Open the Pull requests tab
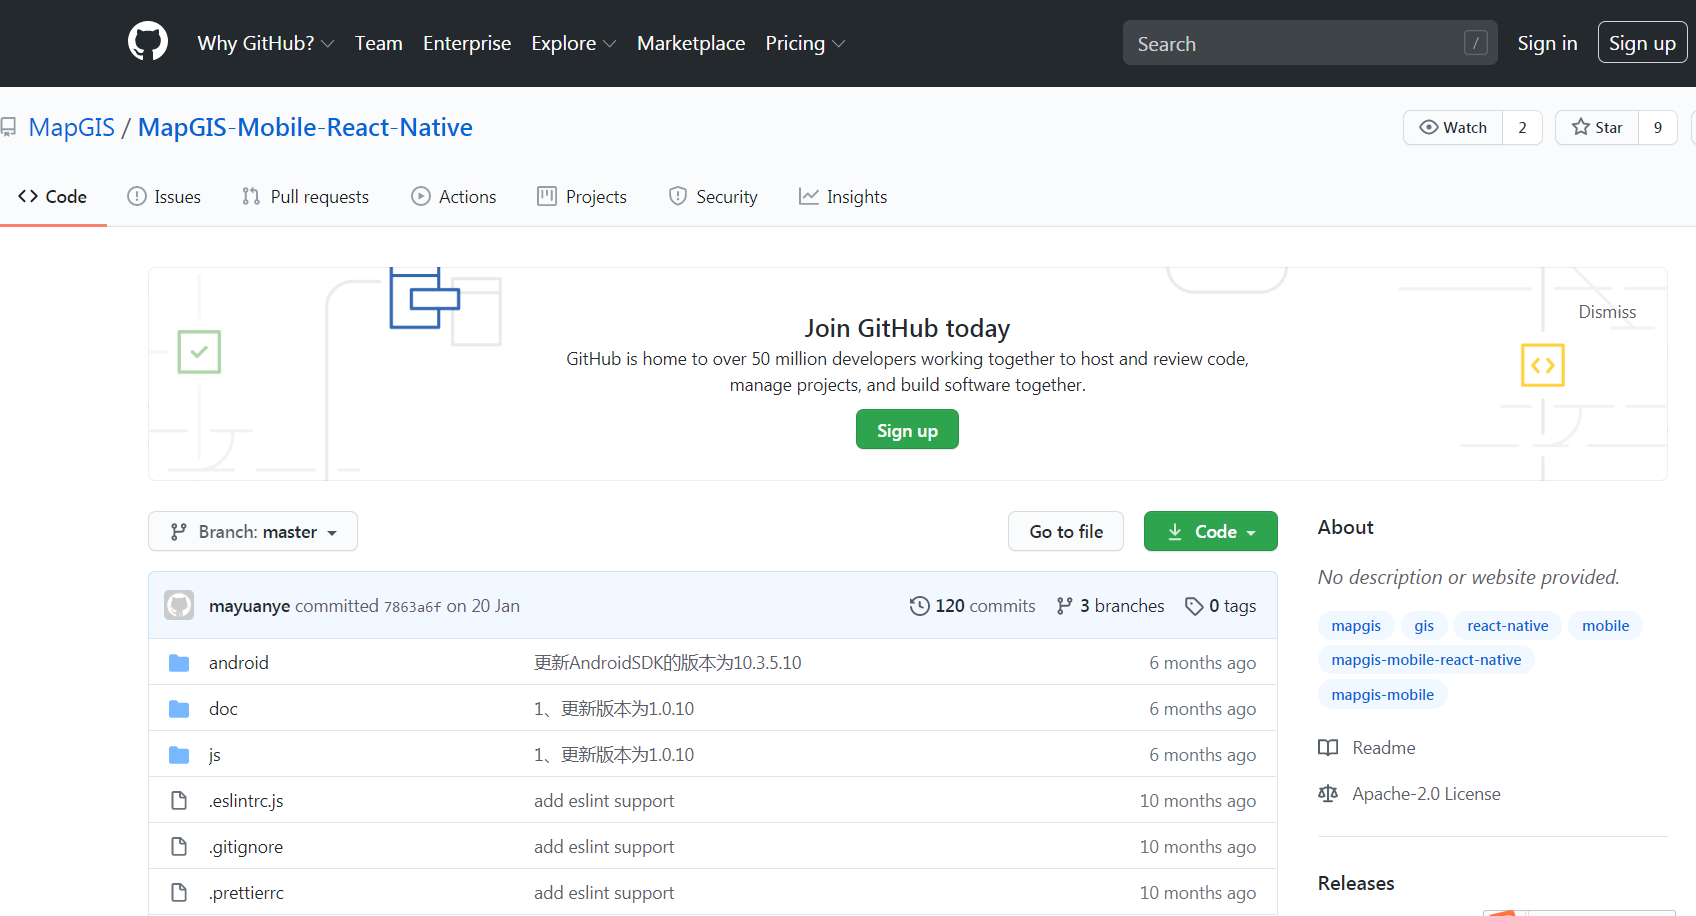The width and height of the screenshot is (1696, 916). tap(305, 197)
